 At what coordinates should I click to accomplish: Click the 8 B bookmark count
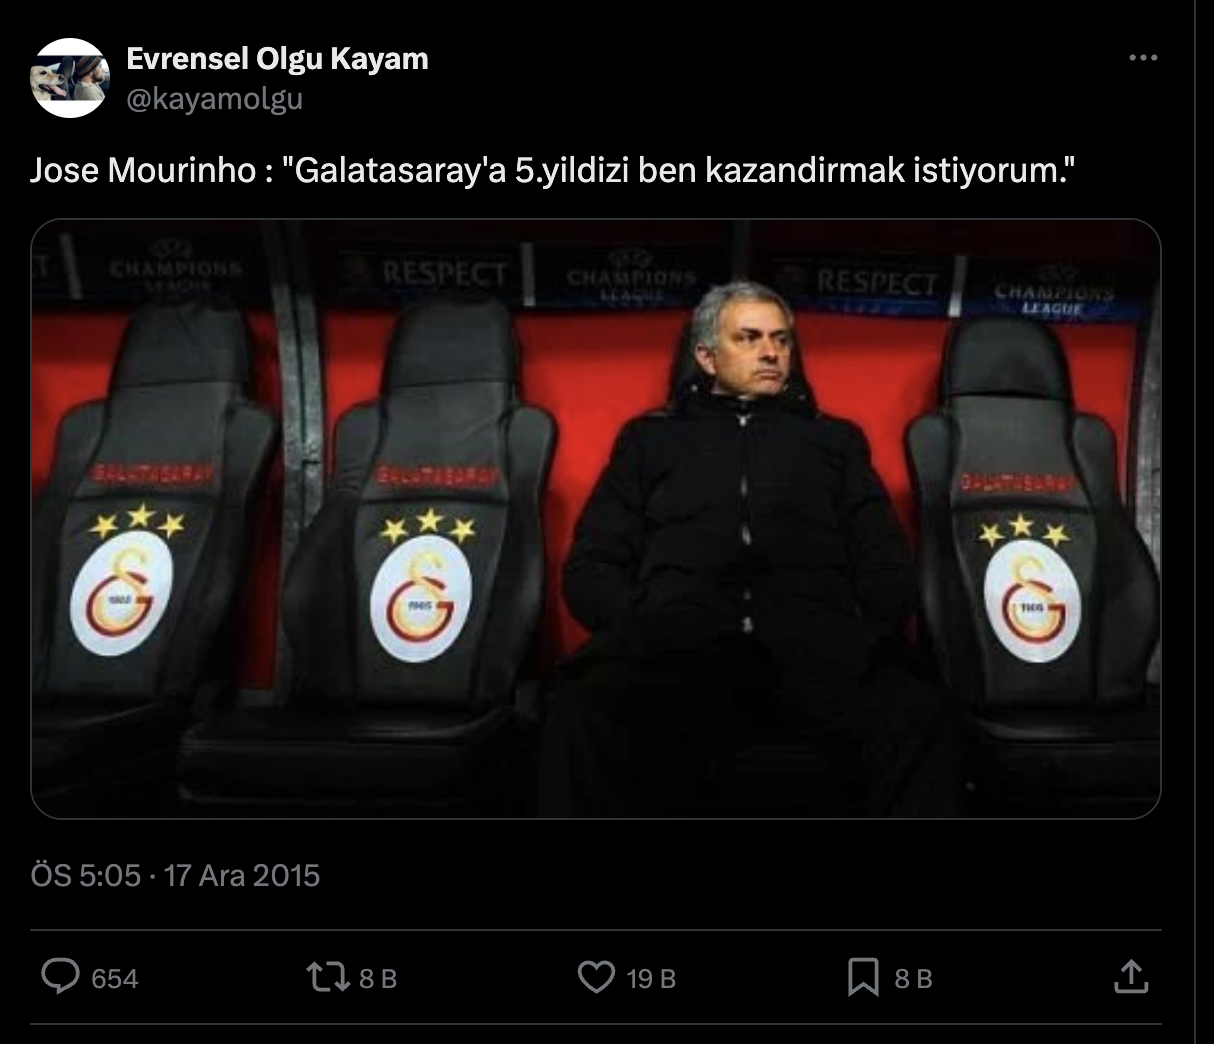(x=913, y=978)
